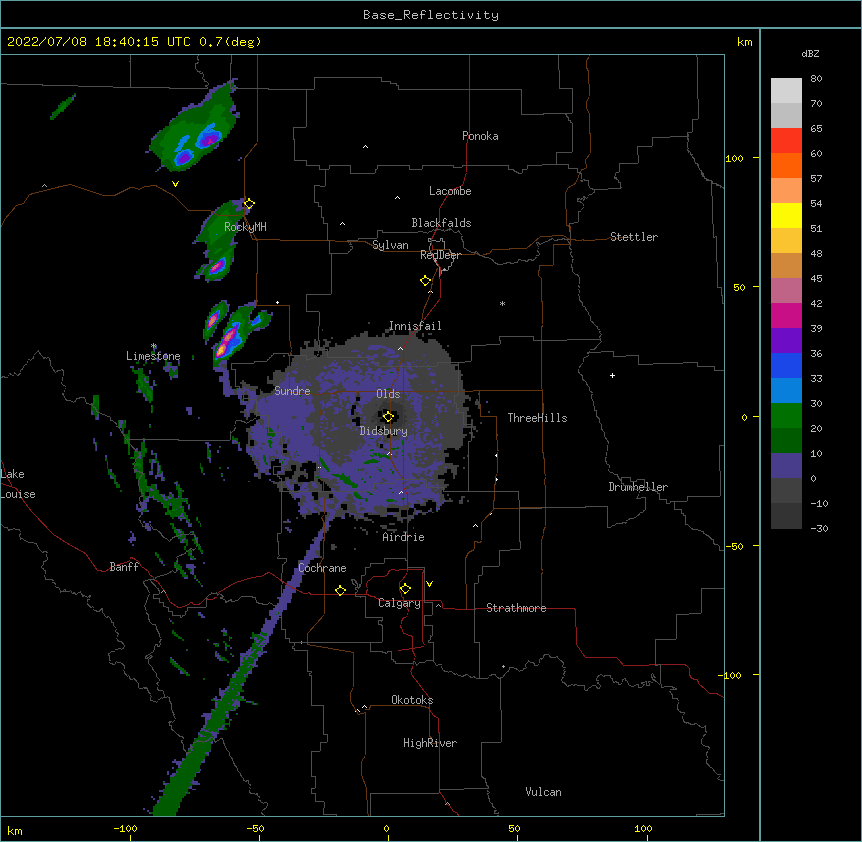Click the Sylvan label
862x842 pixels.
coord(390,245)
